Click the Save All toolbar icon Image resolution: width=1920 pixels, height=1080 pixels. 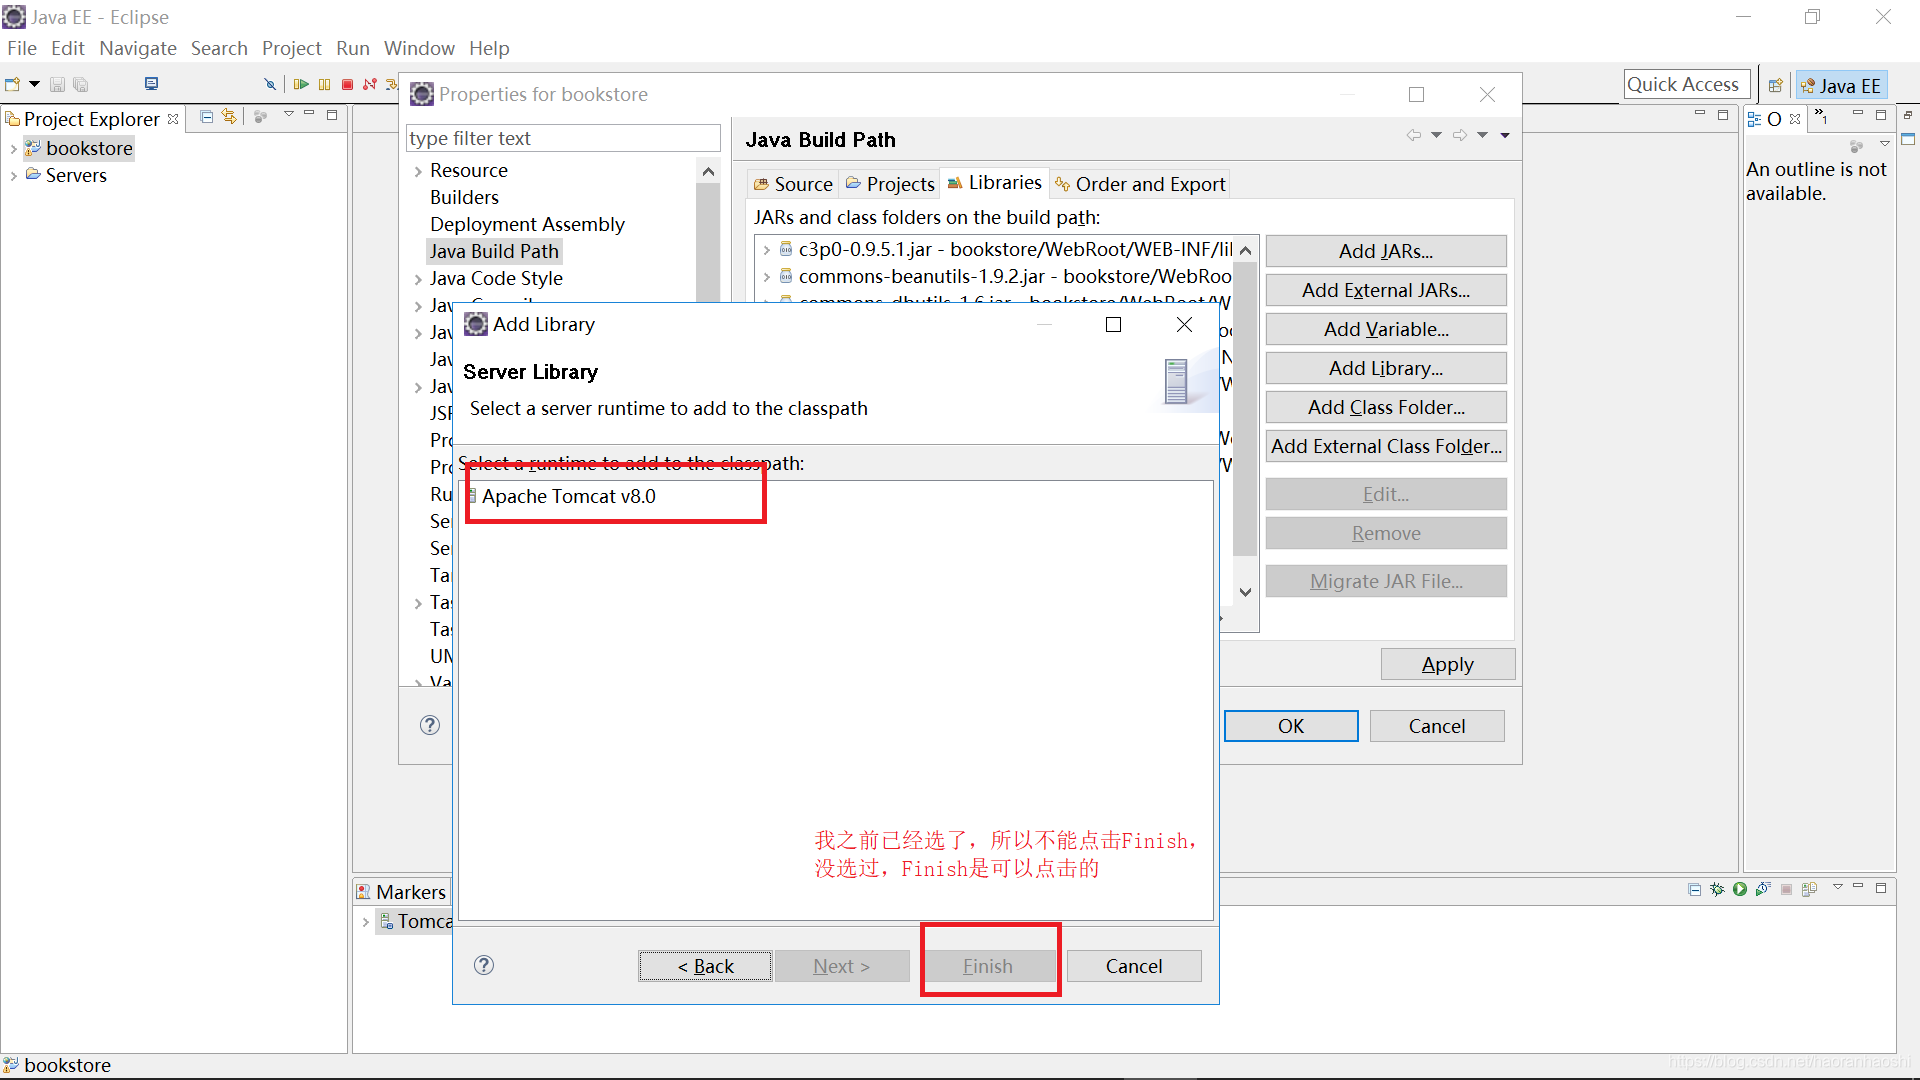point(80,84)
